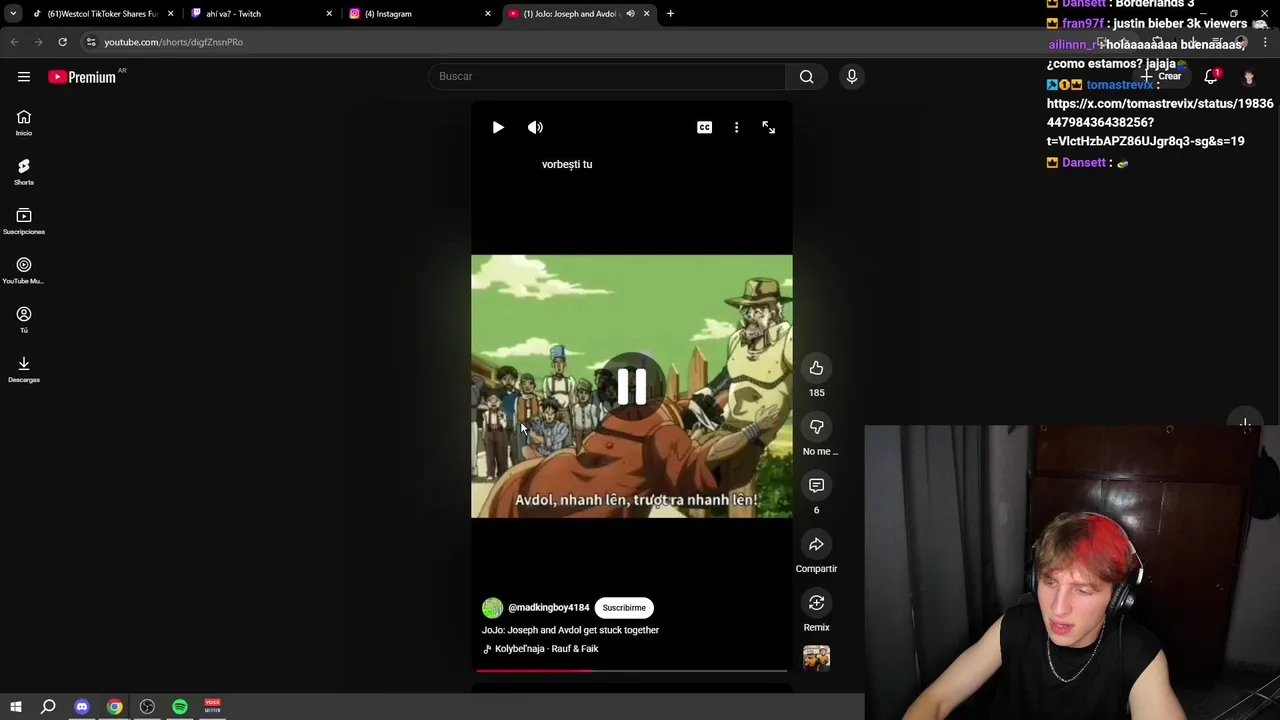
Task: Mute the Short with the volume icon
Action: pos(536,127)
